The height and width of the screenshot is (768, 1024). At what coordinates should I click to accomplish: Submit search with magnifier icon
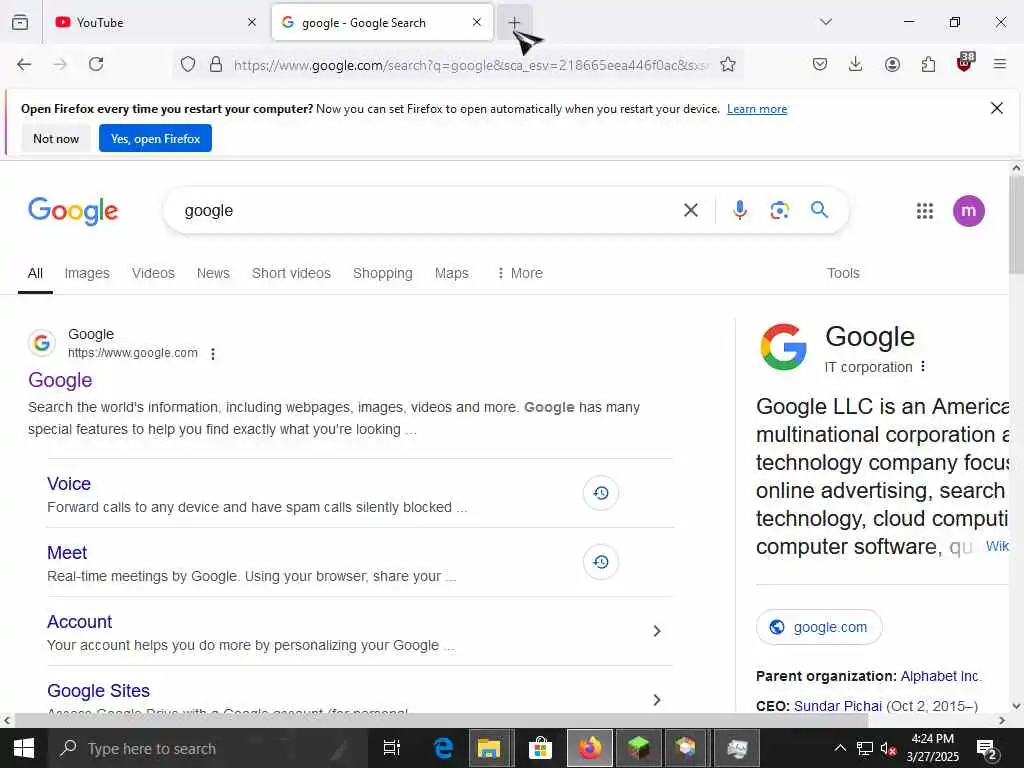pyautogui.click(x=820, y=210)
